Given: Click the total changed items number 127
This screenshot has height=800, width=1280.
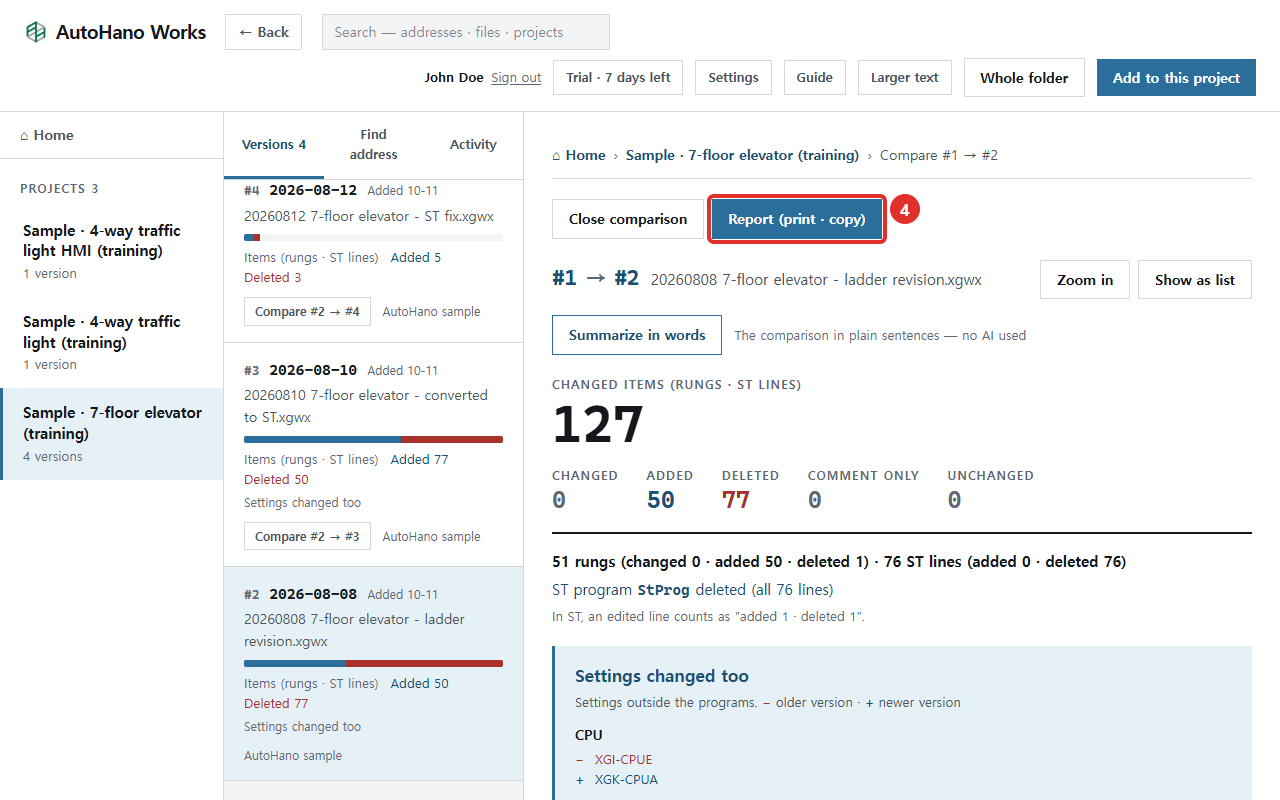Looking at the screenshot, I should [x=598, y=425].
